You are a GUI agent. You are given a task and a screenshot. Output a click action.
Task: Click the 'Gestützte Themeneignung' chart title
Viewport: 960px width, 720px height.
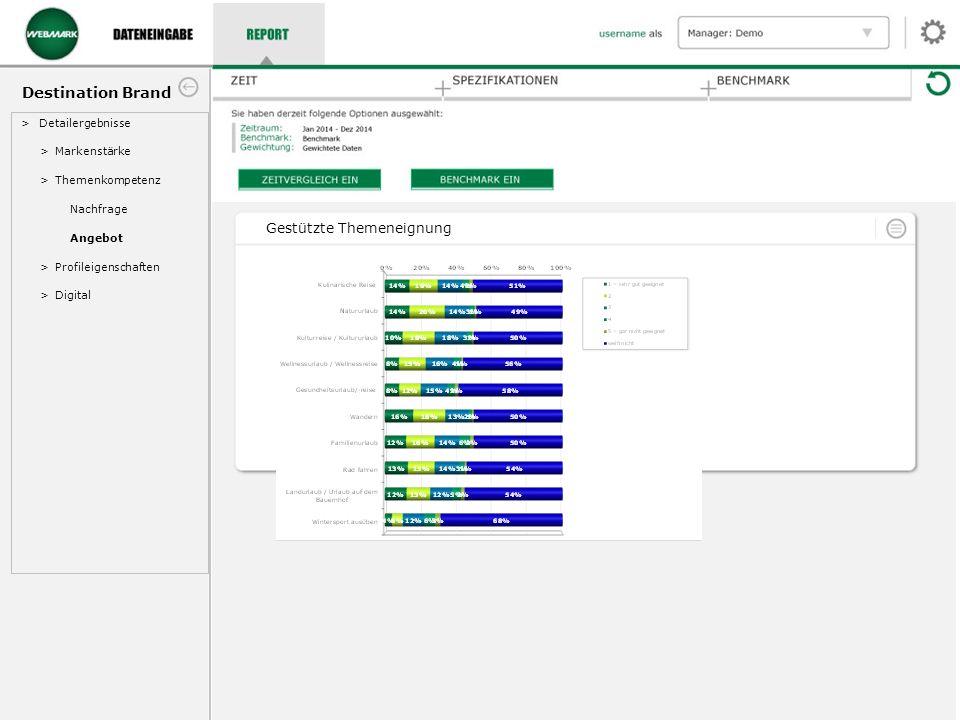(359, 228)
